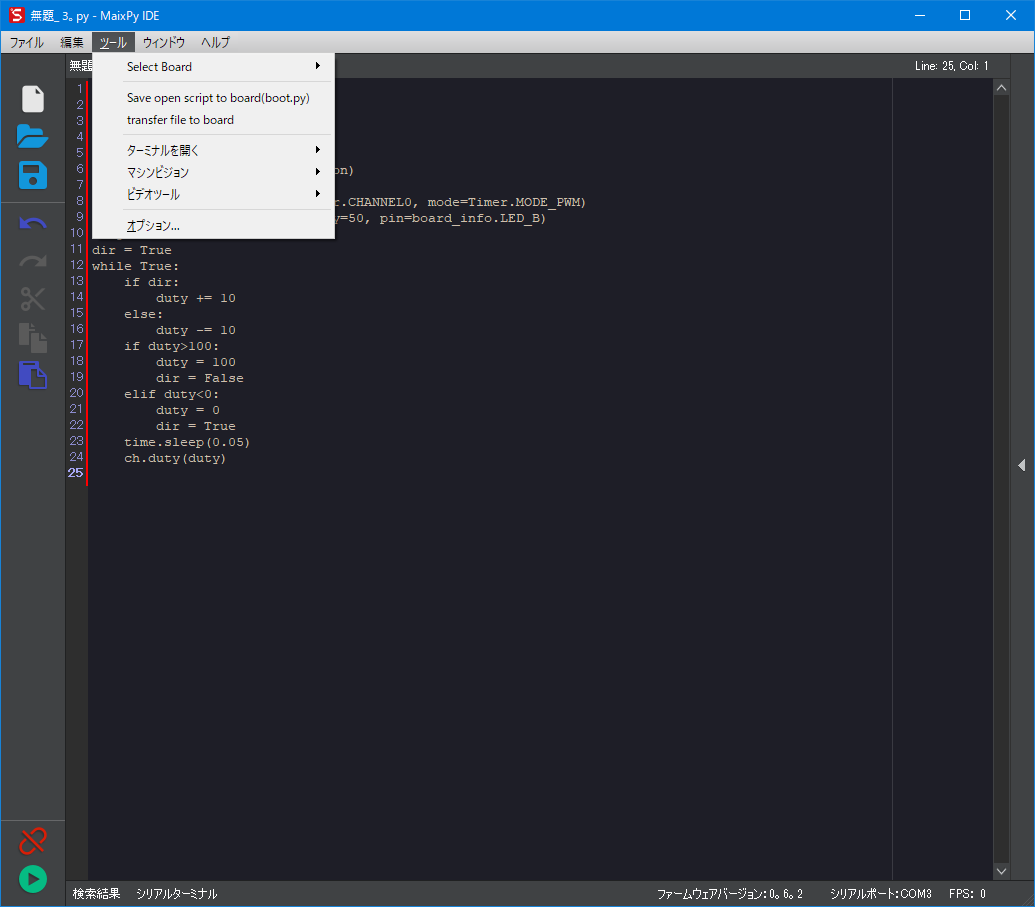1035x907 pixels.
Task: Click 'else:' on line 15
Action: pyautogui.click(x=143, y=314)
